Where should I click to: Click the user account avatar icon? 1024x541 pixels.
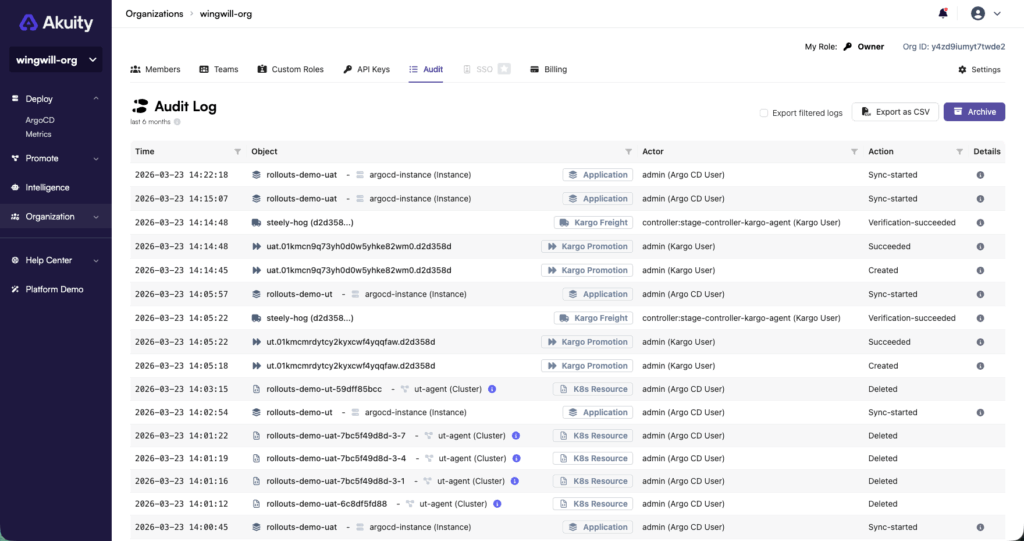978,13
